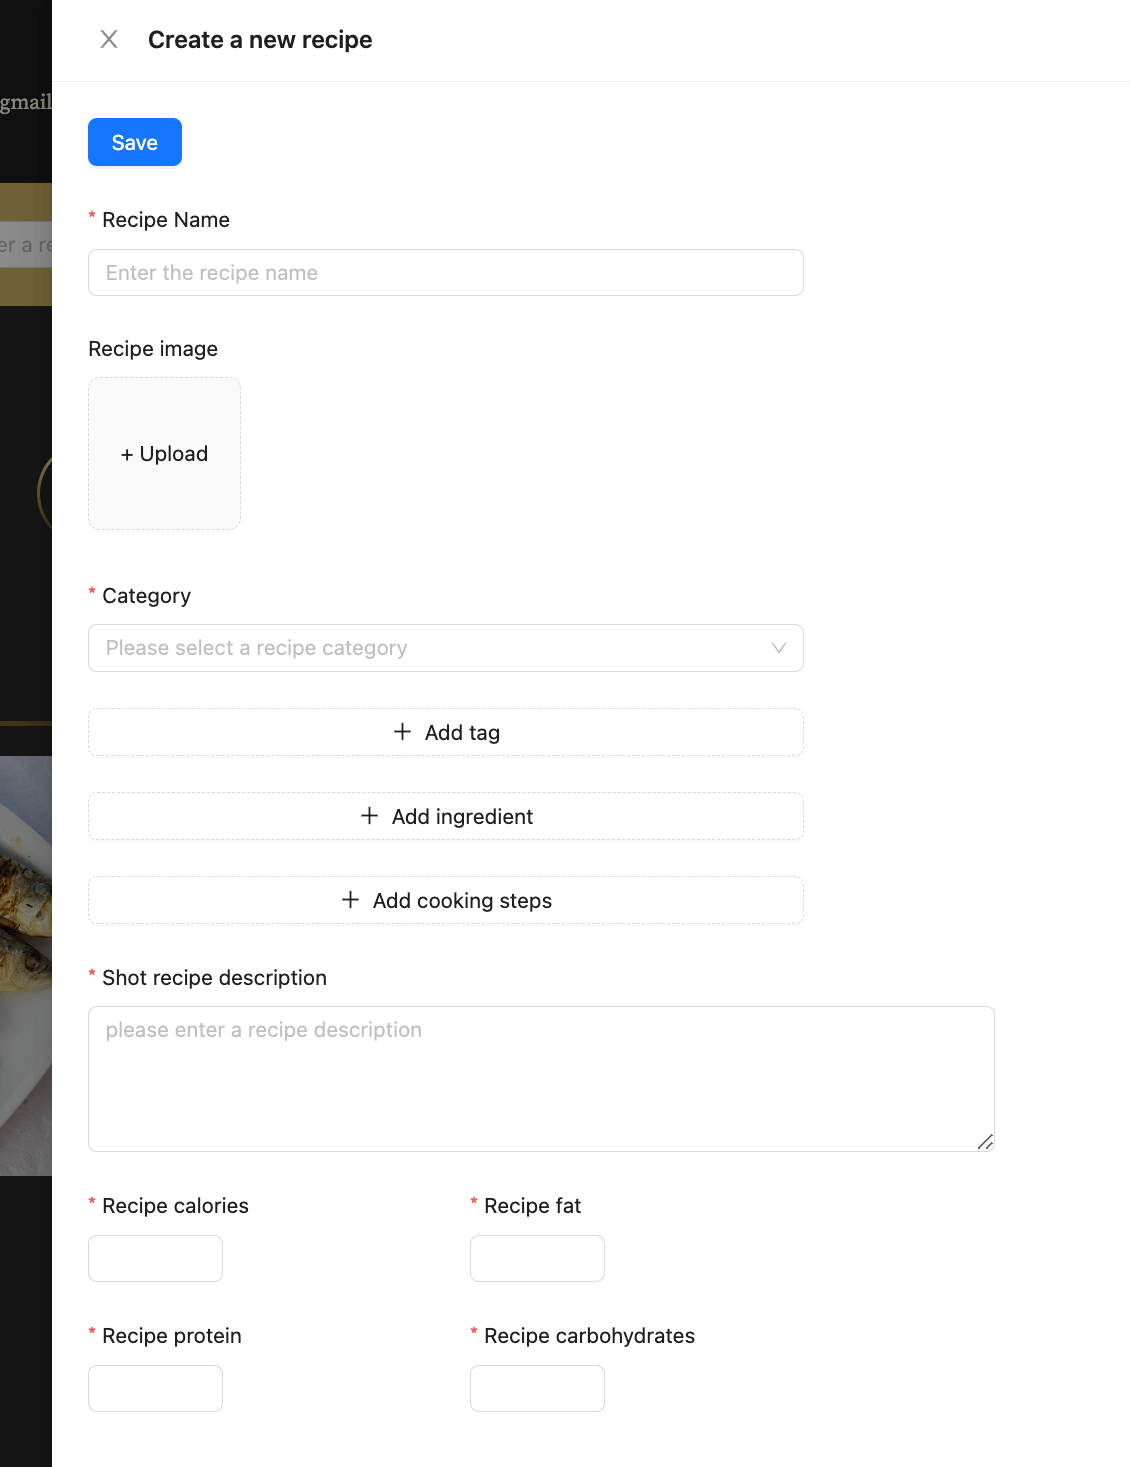Click plus icon next to Add cooking steps
The height and width of the screenshot is (1467, 1131).
tap(351, 900)
